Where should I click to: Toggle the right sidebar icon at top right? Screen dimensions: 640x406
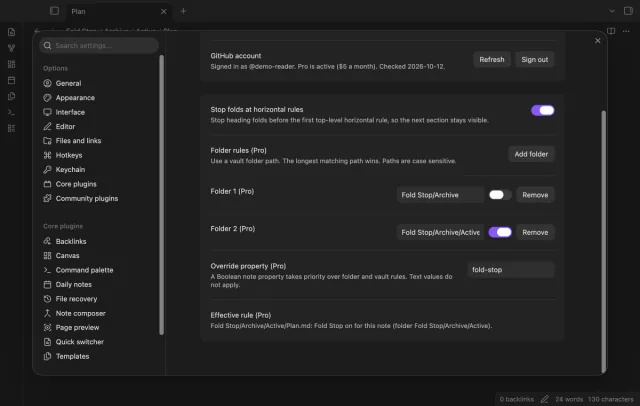click(x=628, y=11)
